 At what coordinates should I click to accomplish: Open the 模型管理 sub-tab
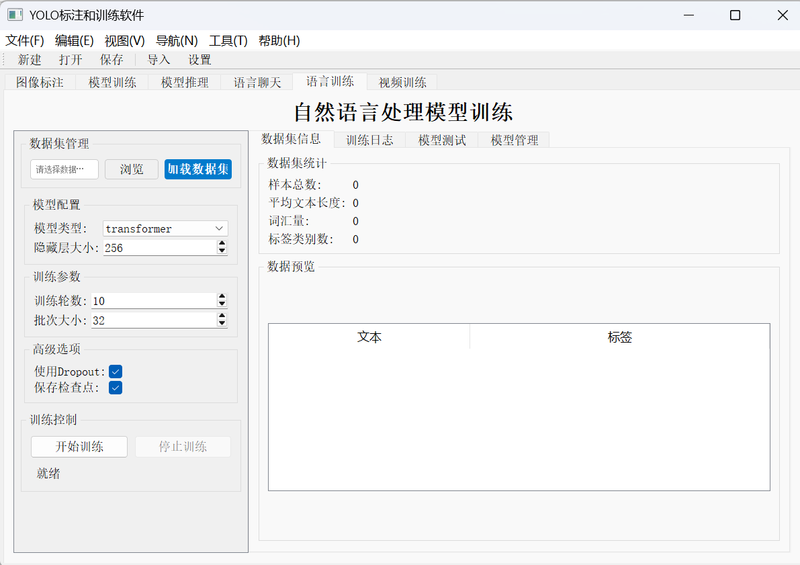(x=514, y=140)
